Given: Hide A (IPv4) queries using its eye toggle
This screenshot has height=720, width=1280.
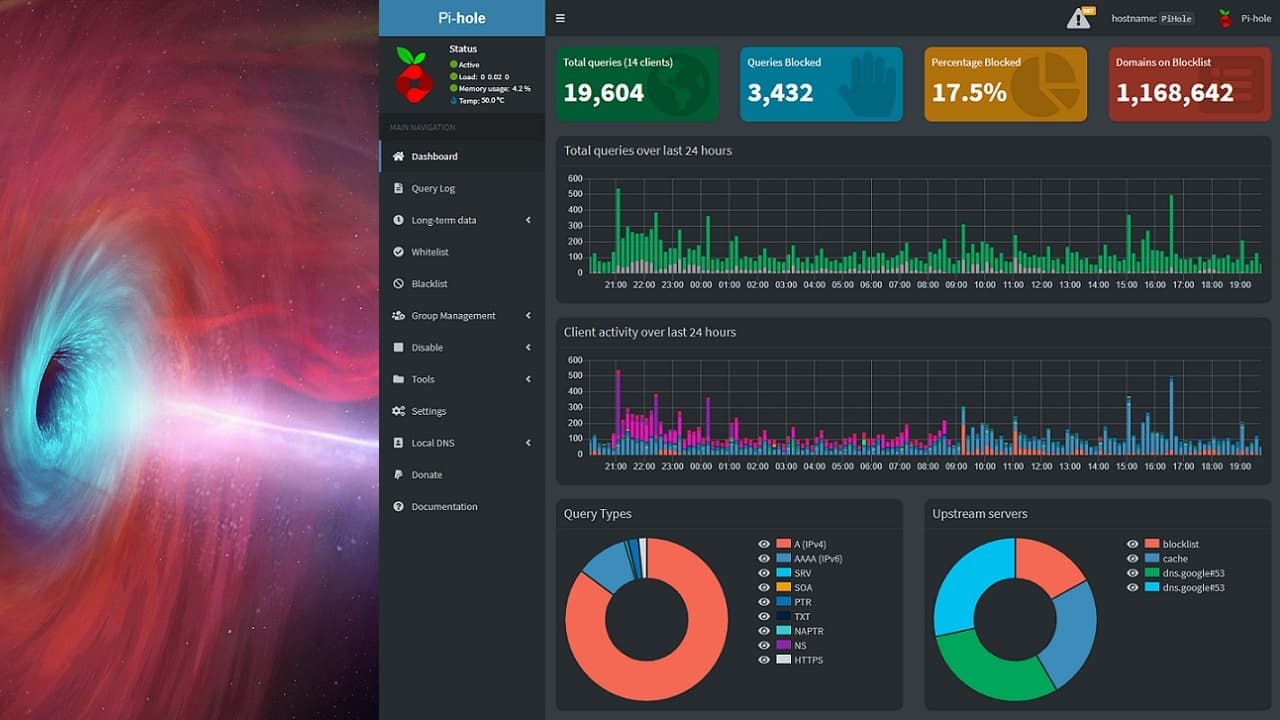Looking at the screenshot, I should pos(764,544).
